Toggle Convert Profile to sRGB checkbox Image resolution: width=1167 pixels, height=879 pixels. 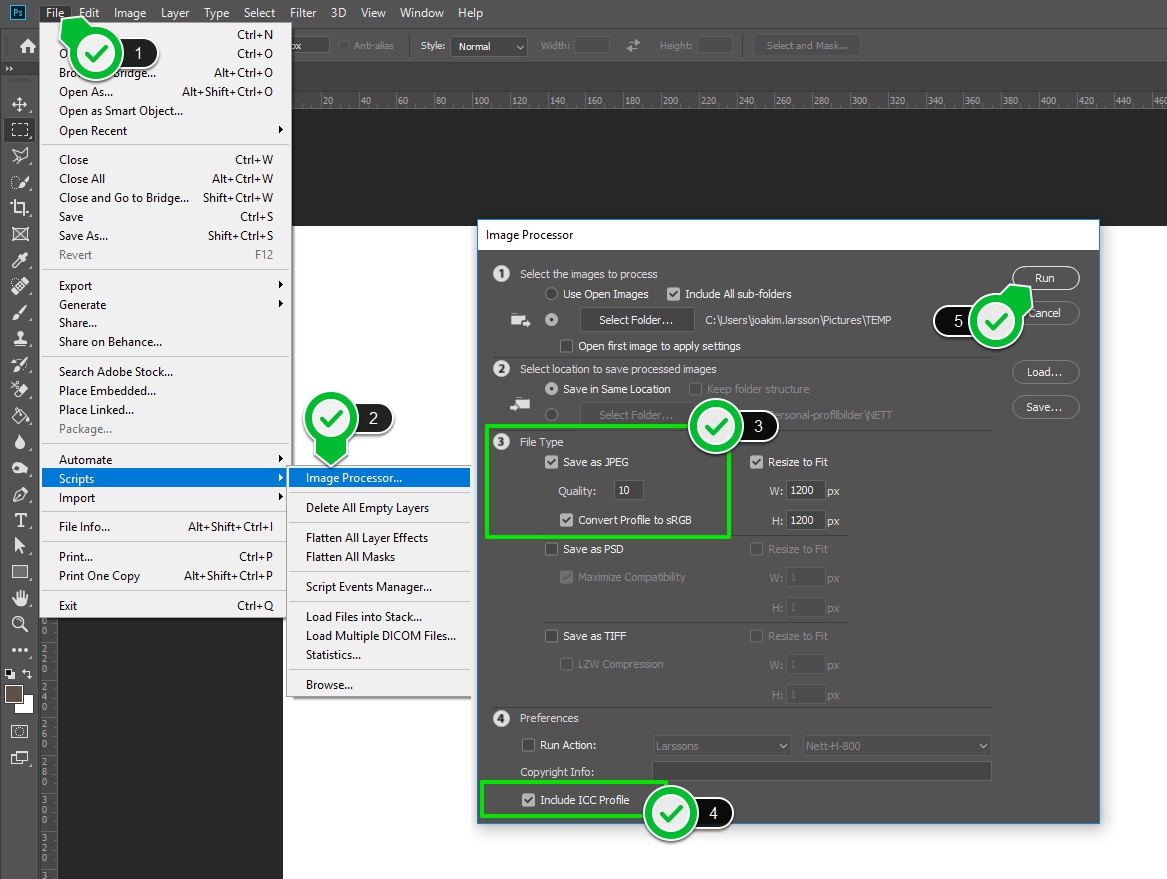566,520
